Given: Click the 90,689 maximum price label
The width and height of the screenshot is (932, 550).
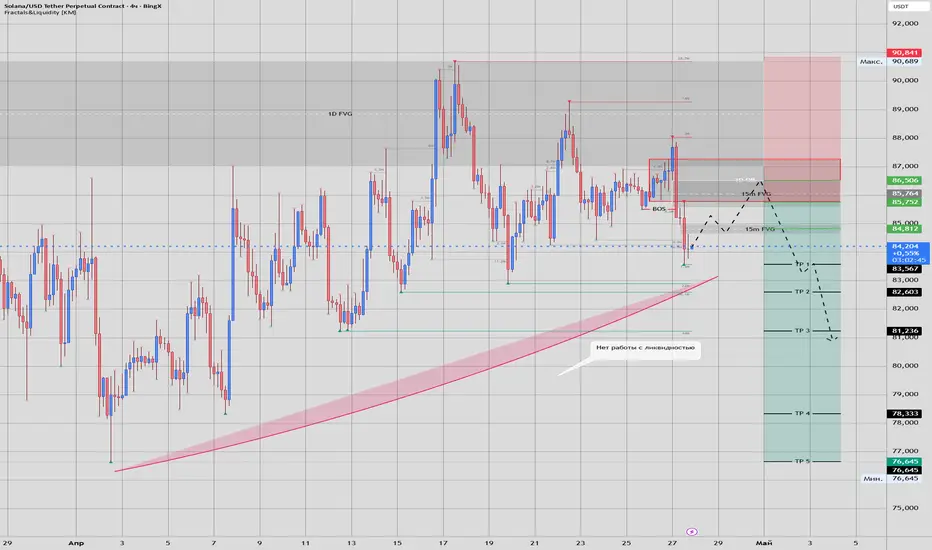Looking at the screenshot, I should (x=904, y=61).
